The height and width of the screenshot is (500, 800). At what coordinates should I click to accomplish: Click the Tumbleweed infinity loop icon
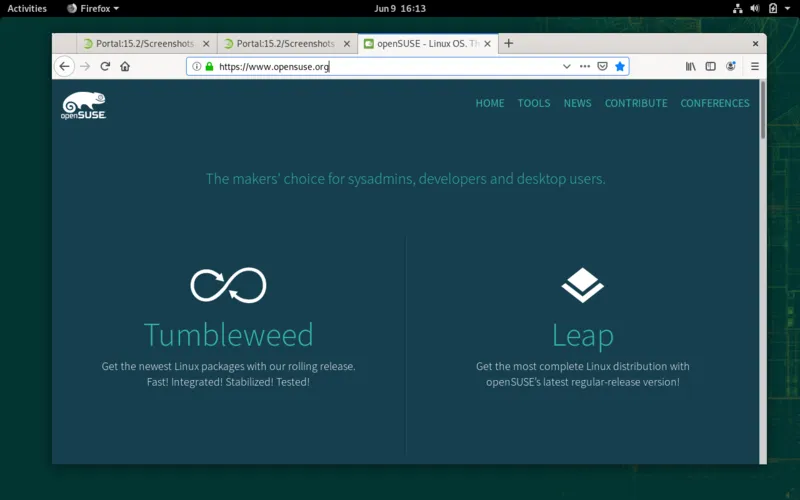pos(228,285)
